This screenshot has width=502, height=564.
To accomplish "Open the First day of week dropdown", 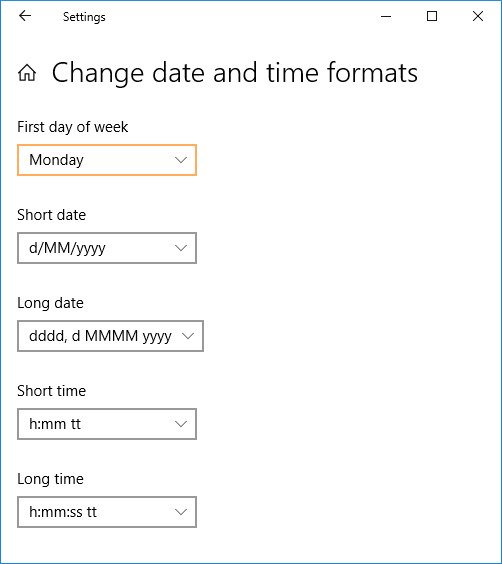I will pyautogui.click(x=107, y=160).
